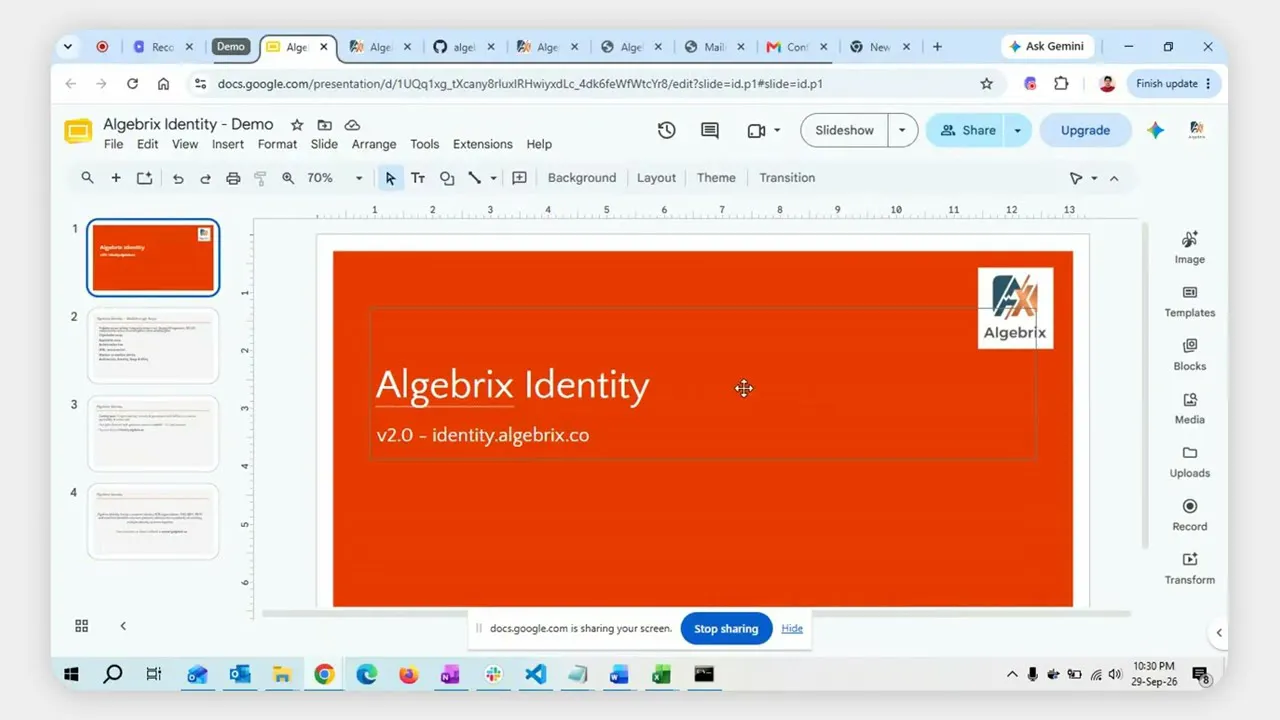Hide the menus with the toolbar up-chevron
This screenshot has height=720, width=1280.
pyautogui.click(x=1114, y=178)
